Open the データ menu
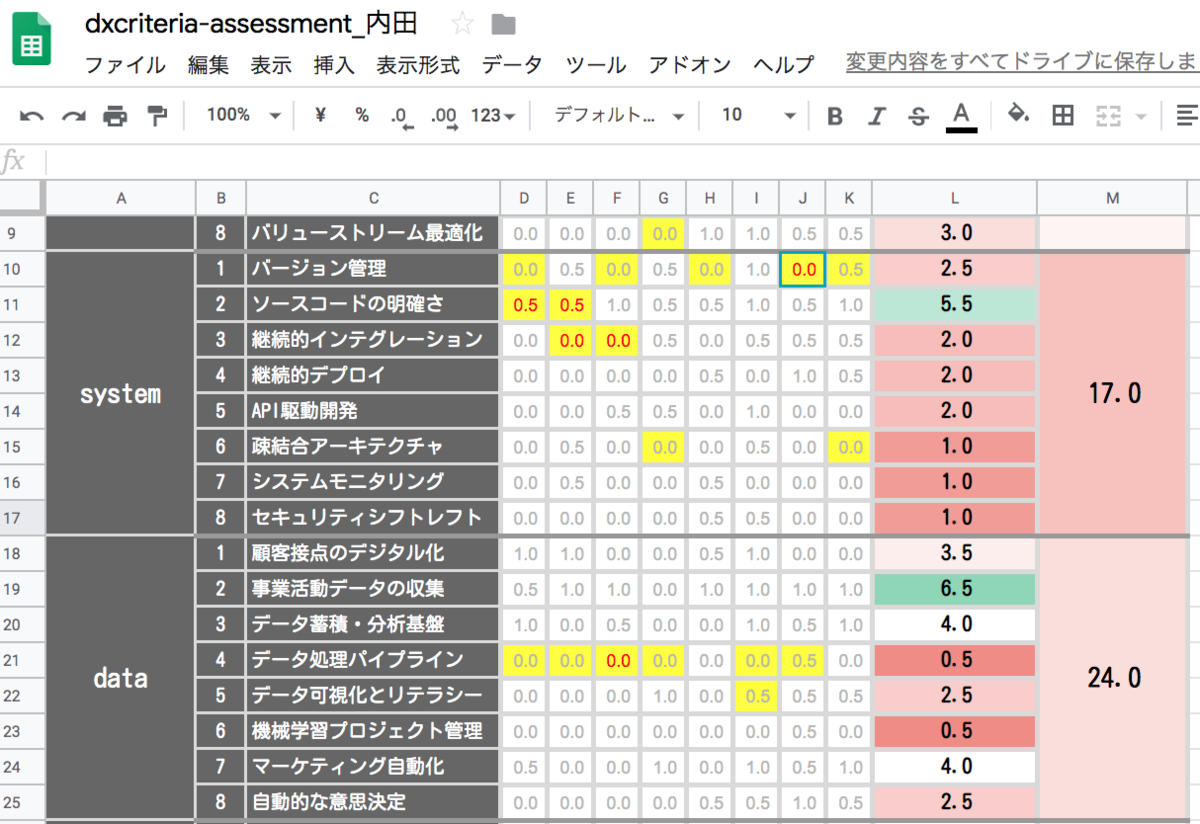The image size is (1200, 824). coord(512,65)
